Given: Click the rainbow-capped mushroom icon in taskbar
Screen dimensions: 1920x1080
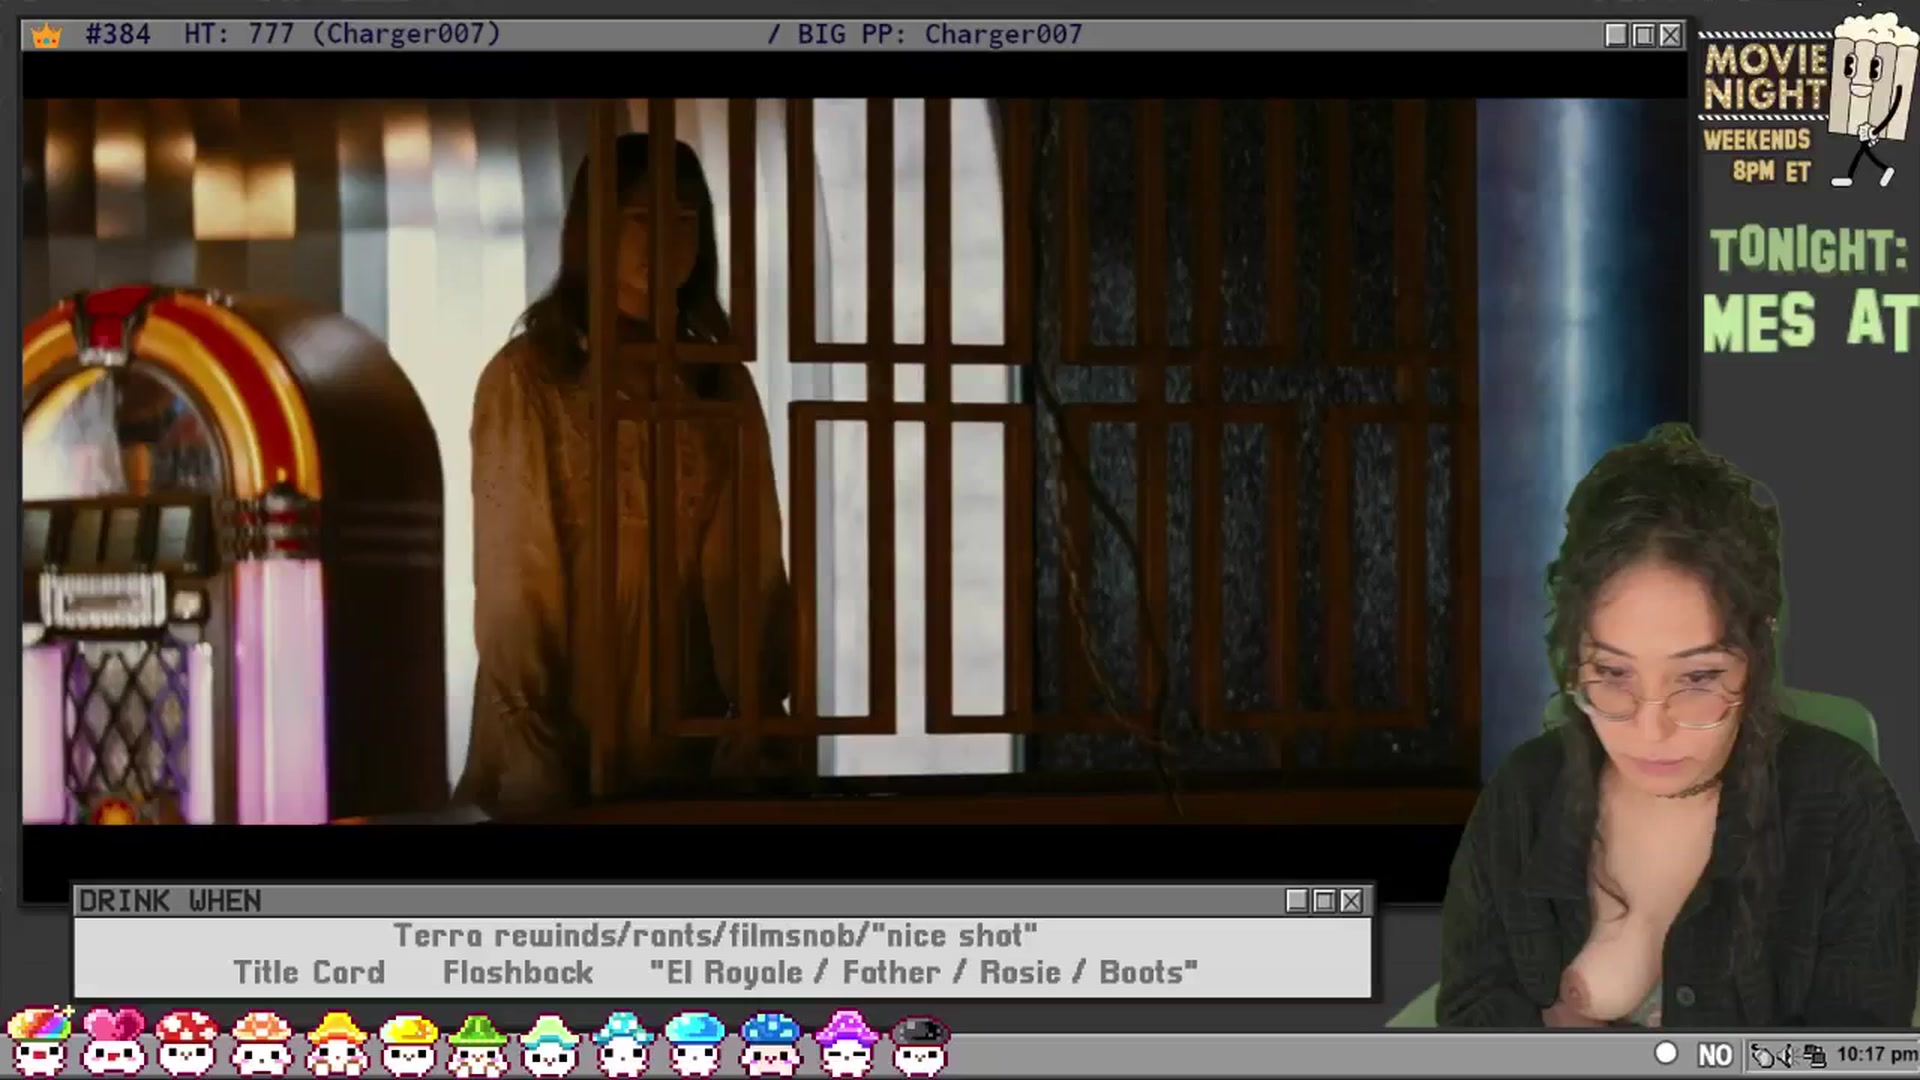Looking at the screenshot, I should [x=40, y=1042].
